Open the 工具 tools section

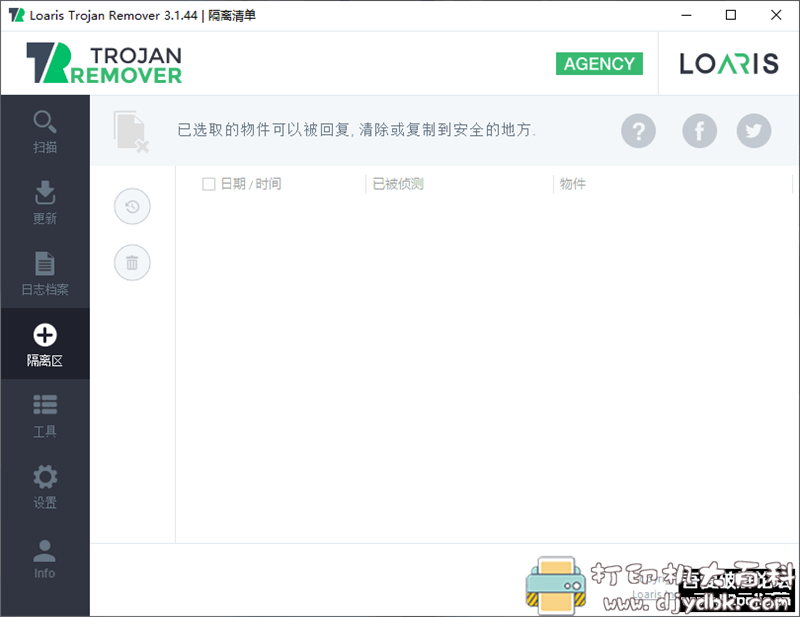45,415
